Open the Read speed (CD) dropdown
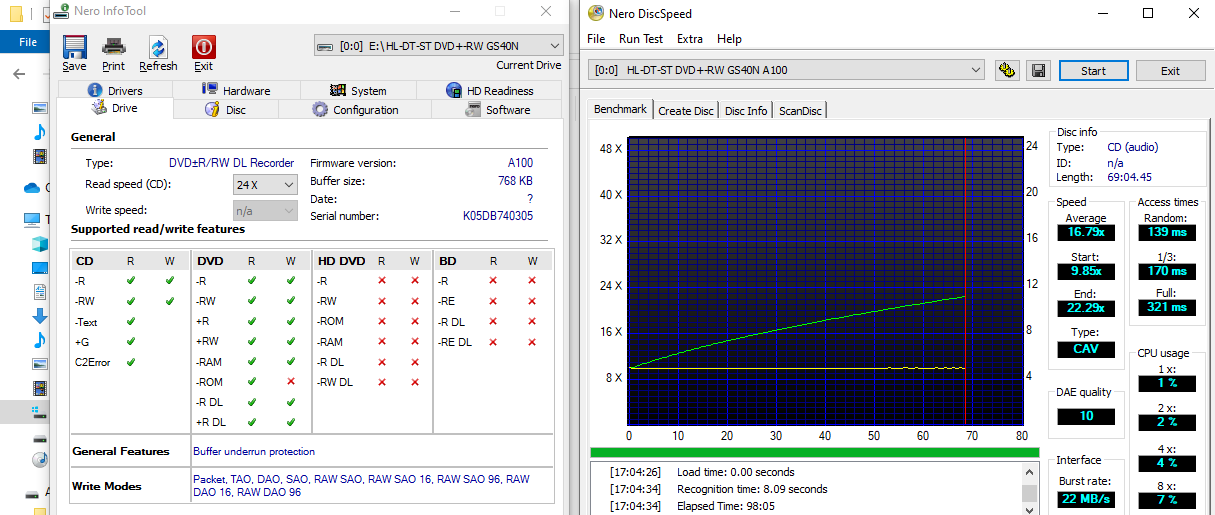This screenshot has width=1215, height=515. [288, 185]
